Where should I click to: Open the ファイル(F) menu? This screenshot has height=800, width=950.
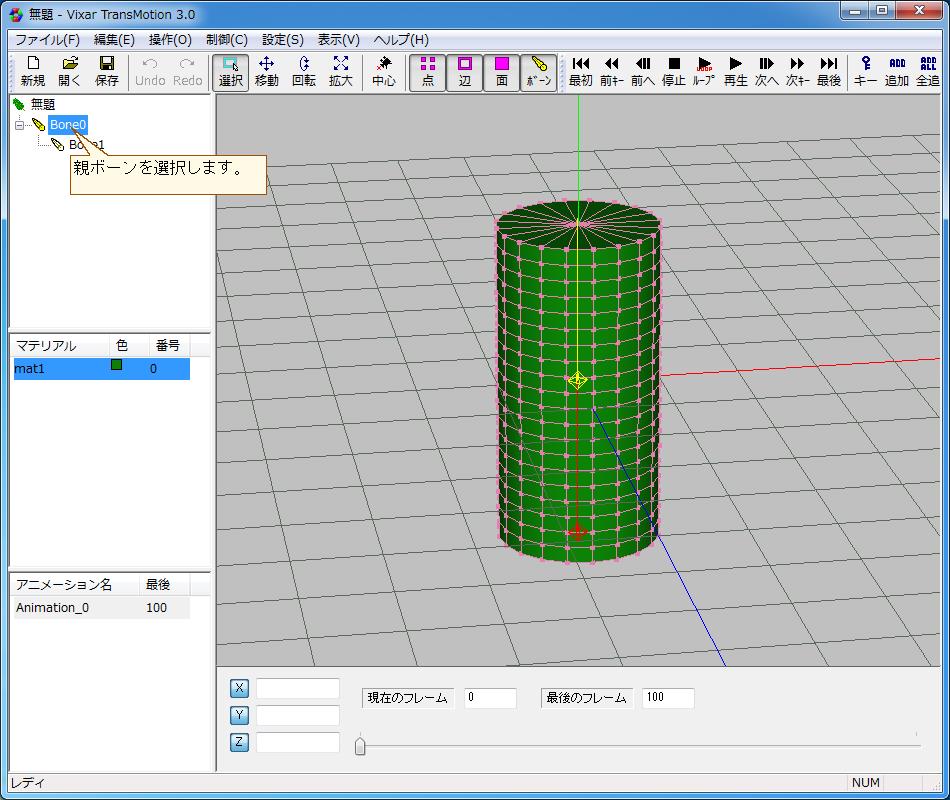[47, 40]
